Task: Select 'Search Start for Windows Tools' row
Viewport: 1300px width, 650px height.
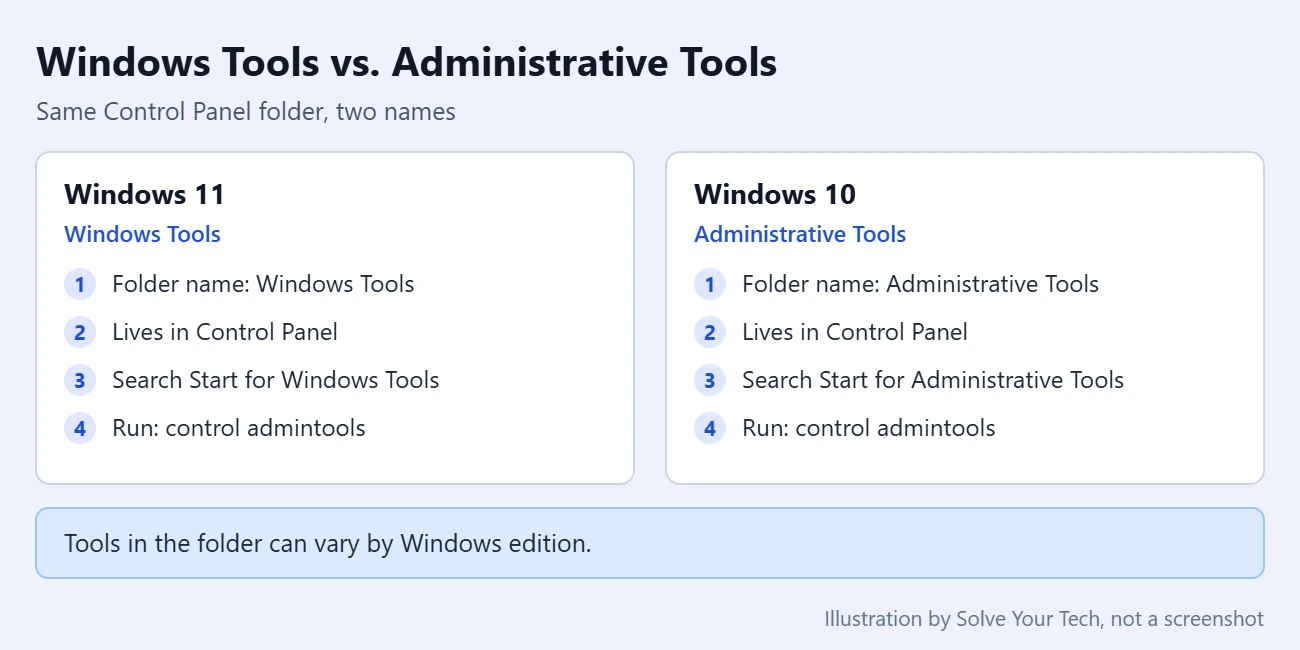Action: tap(252, 380)
